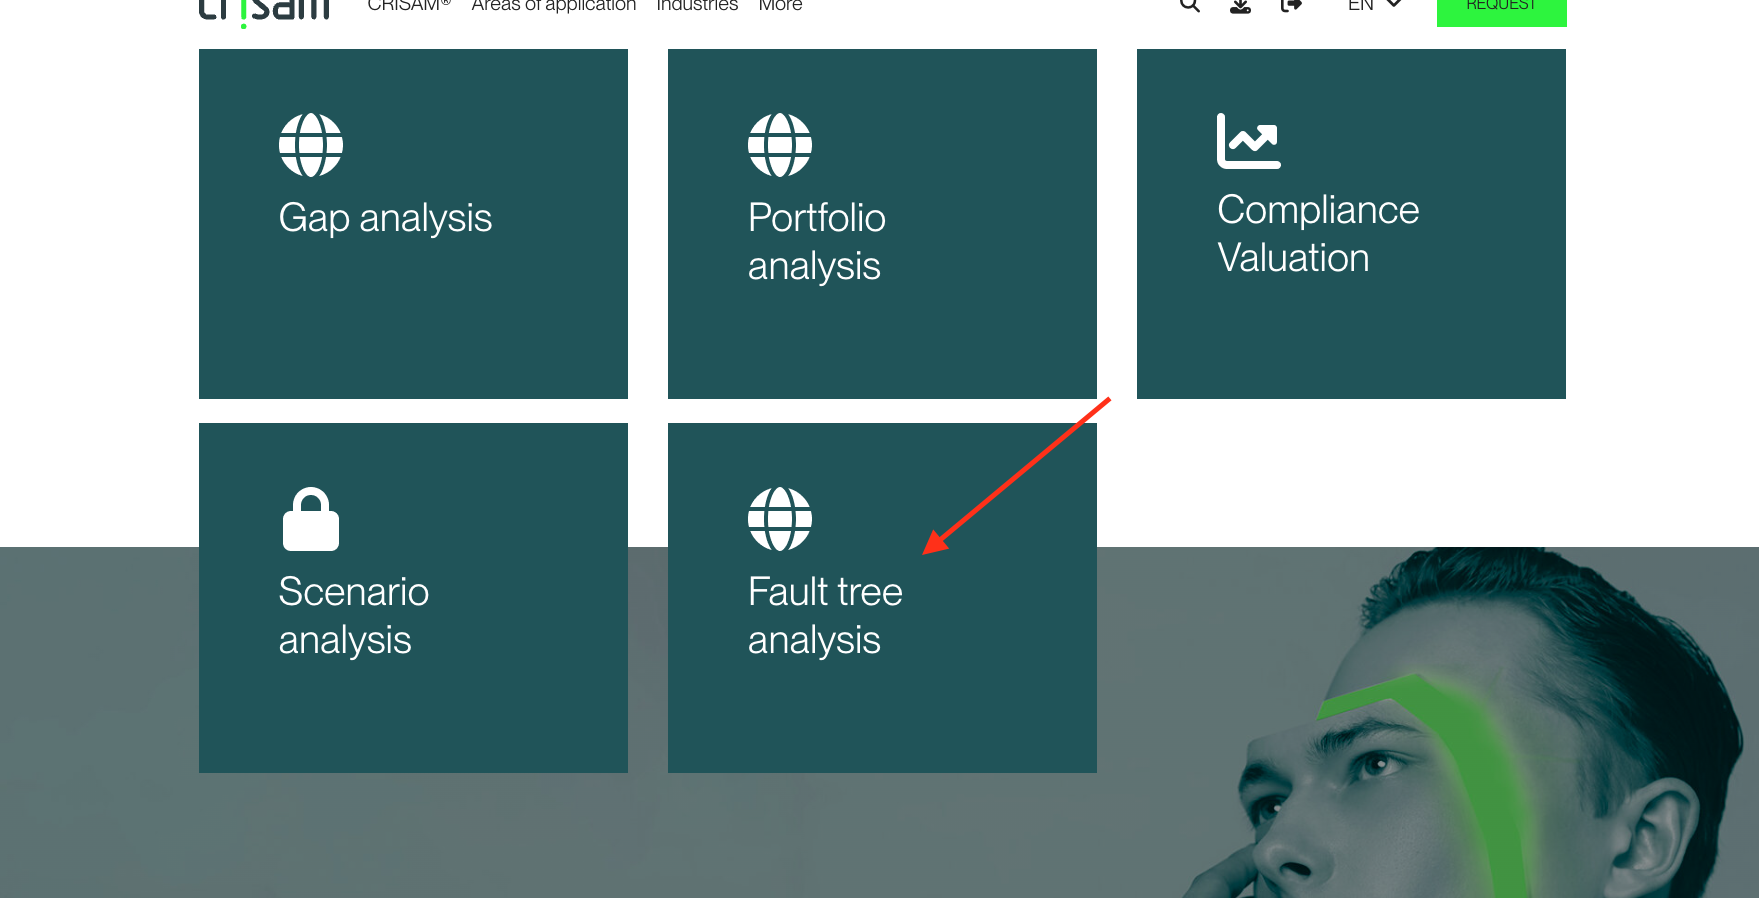Open the Areas of application menu

[554, 5]
